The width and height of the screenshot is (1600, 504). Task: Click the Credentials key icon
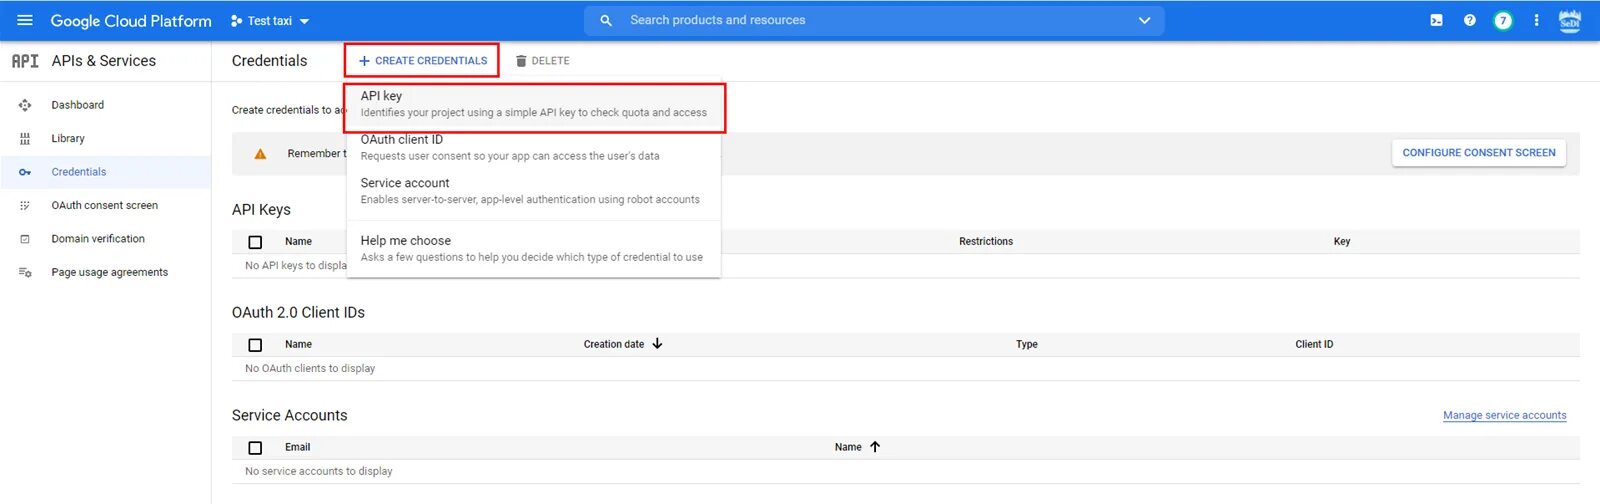click(25, 172)
